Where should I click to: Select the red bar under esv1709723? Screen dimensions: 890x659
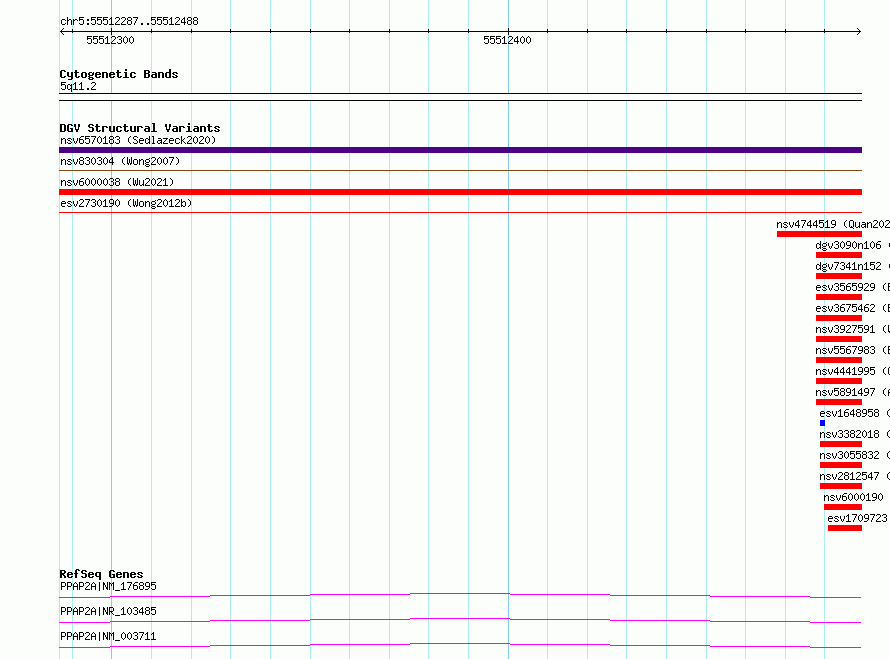tap(845, 528)
